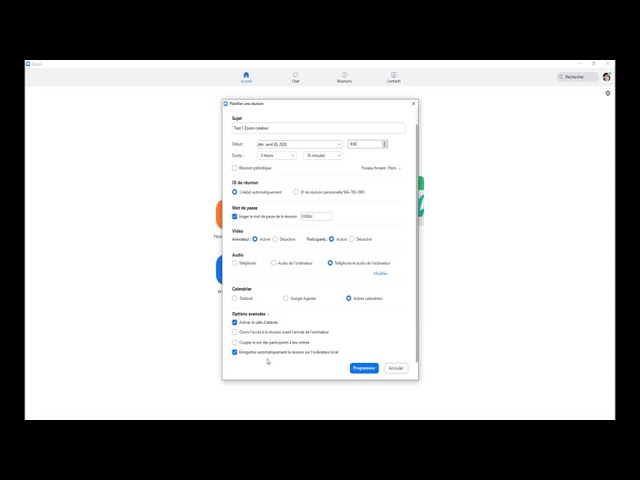Check open access before host arrival
This screenshot has height=480, width=640.
click(235, 332)
